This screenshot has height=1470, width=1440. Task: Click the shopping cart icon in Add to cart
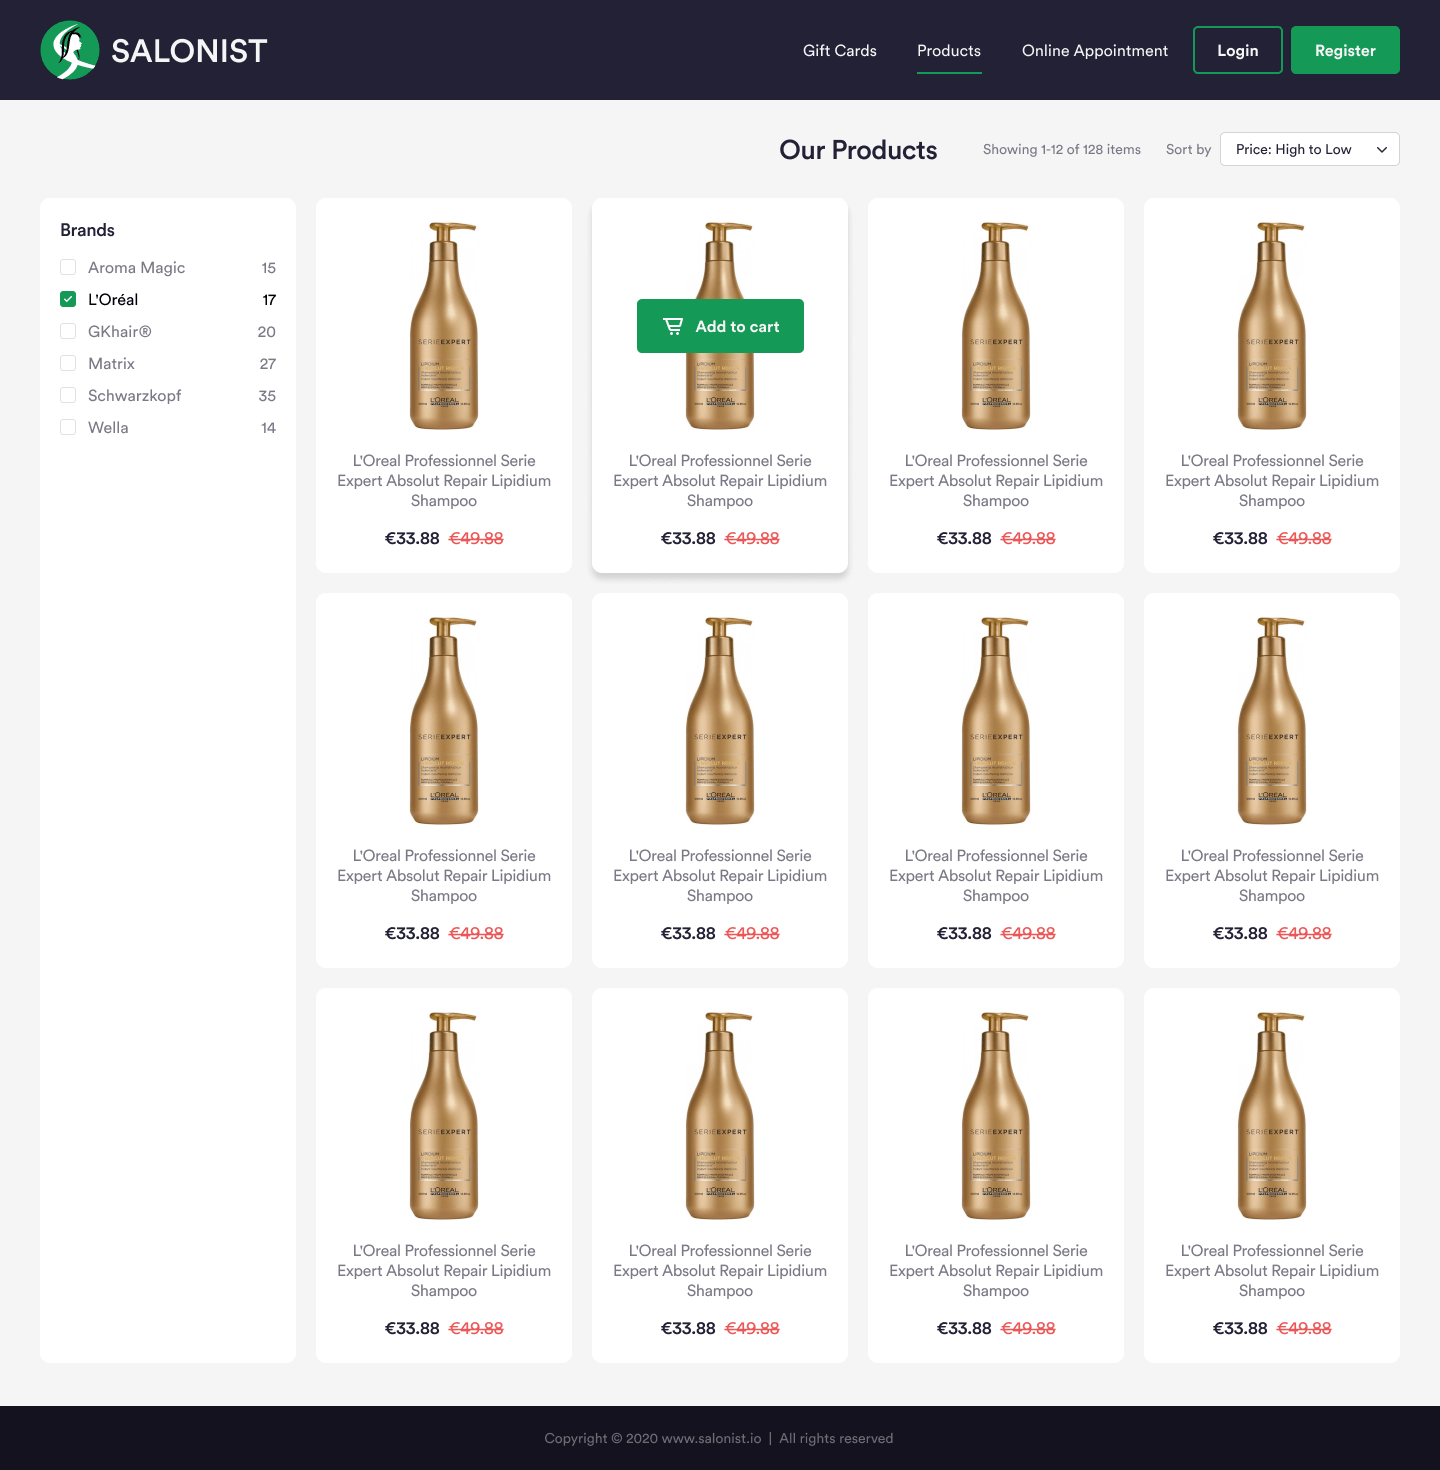(673, 326)
